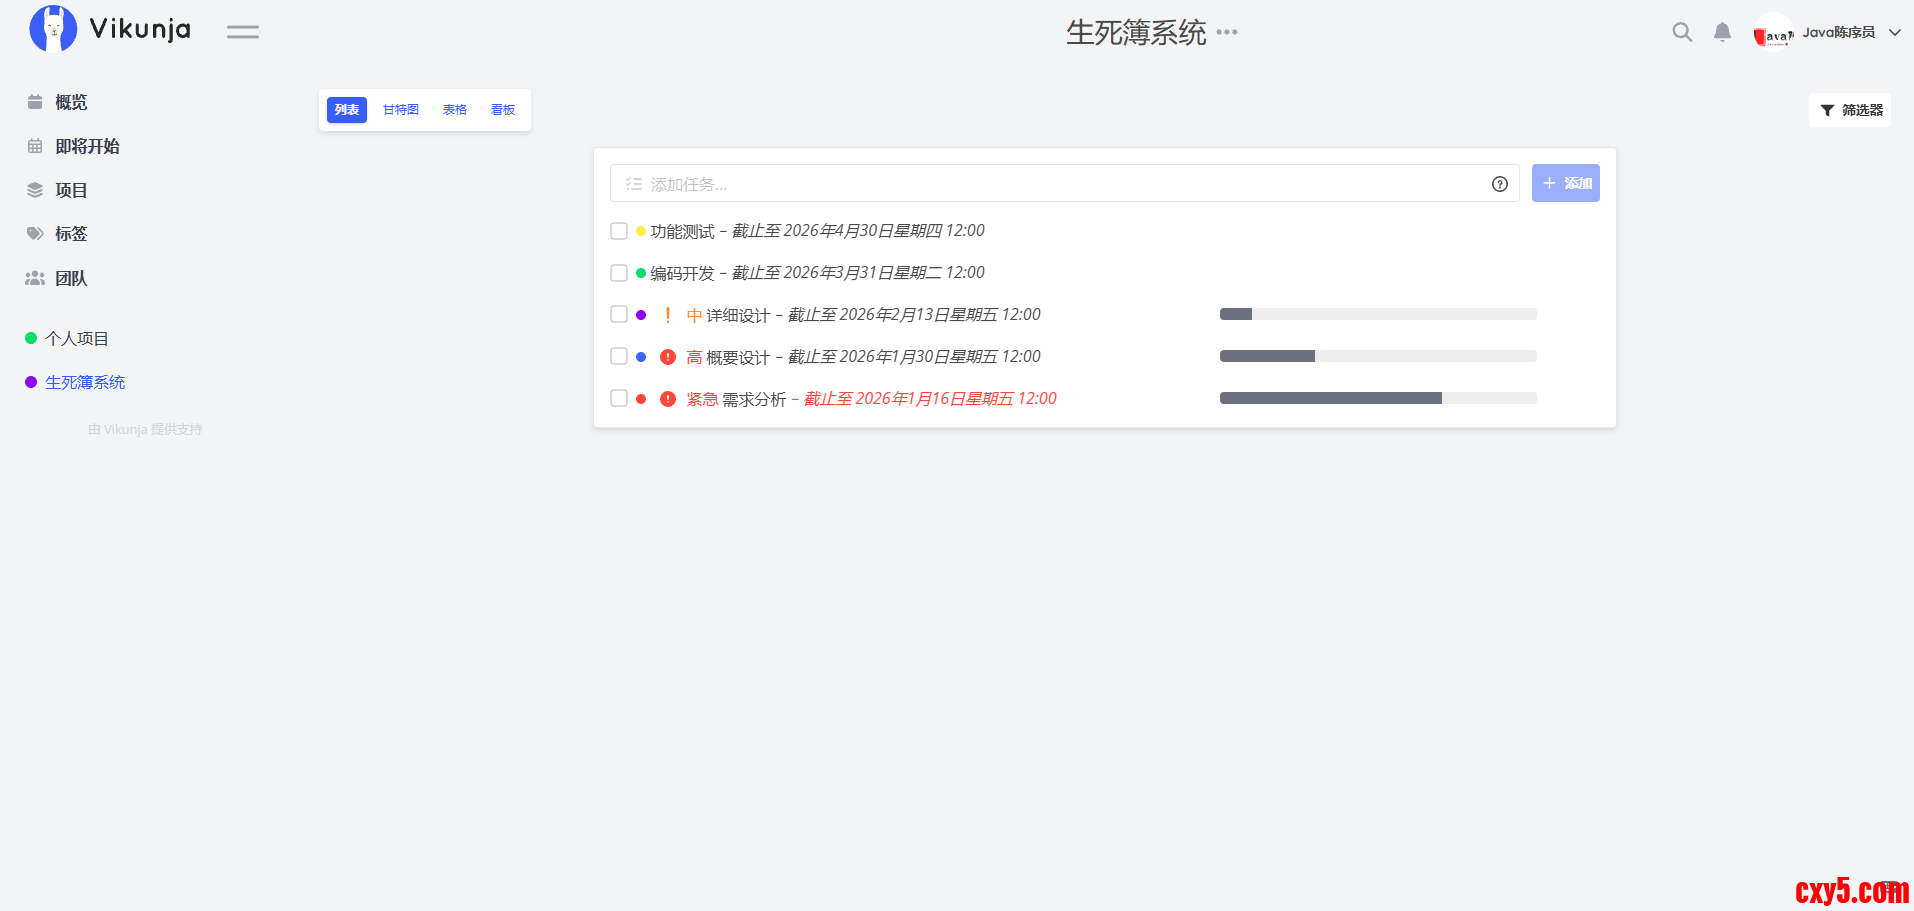1914x911 pixels.
Task: Click the 团队 teams icon in sidebar
Action: pos(35,278)
